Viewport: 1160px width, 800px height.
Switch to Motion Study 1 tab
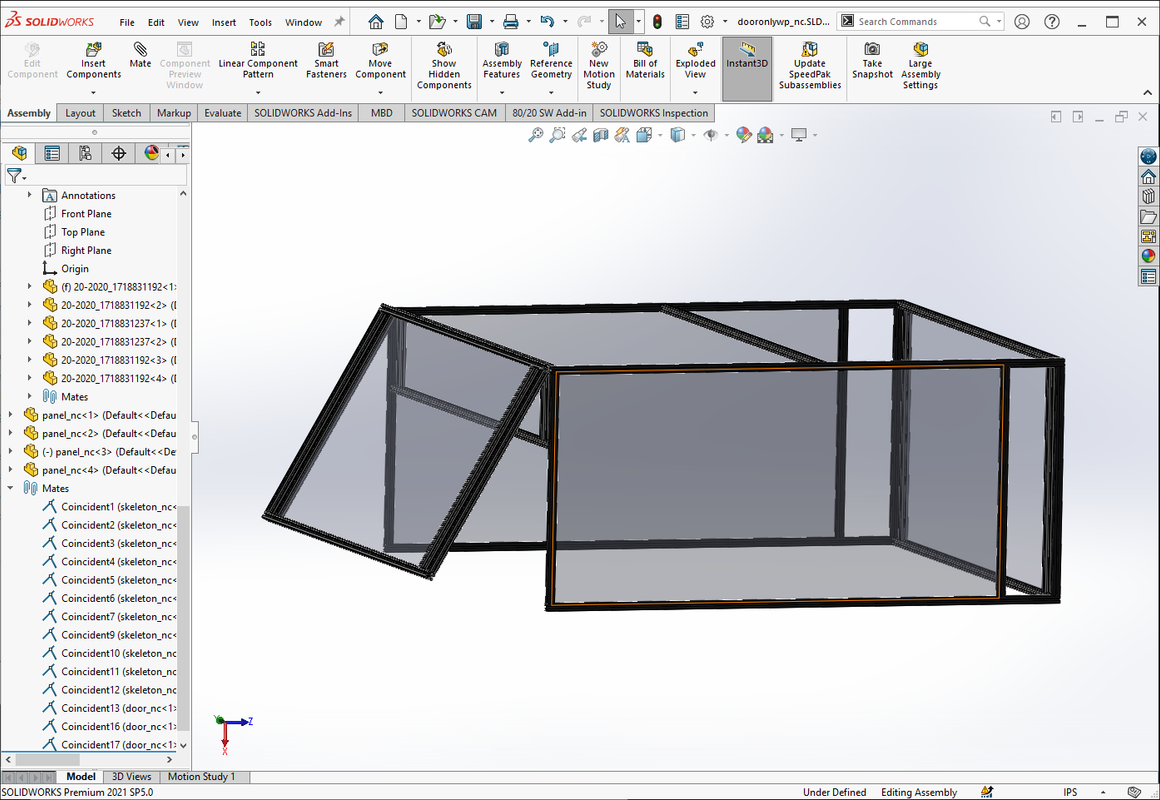point(201,776)
